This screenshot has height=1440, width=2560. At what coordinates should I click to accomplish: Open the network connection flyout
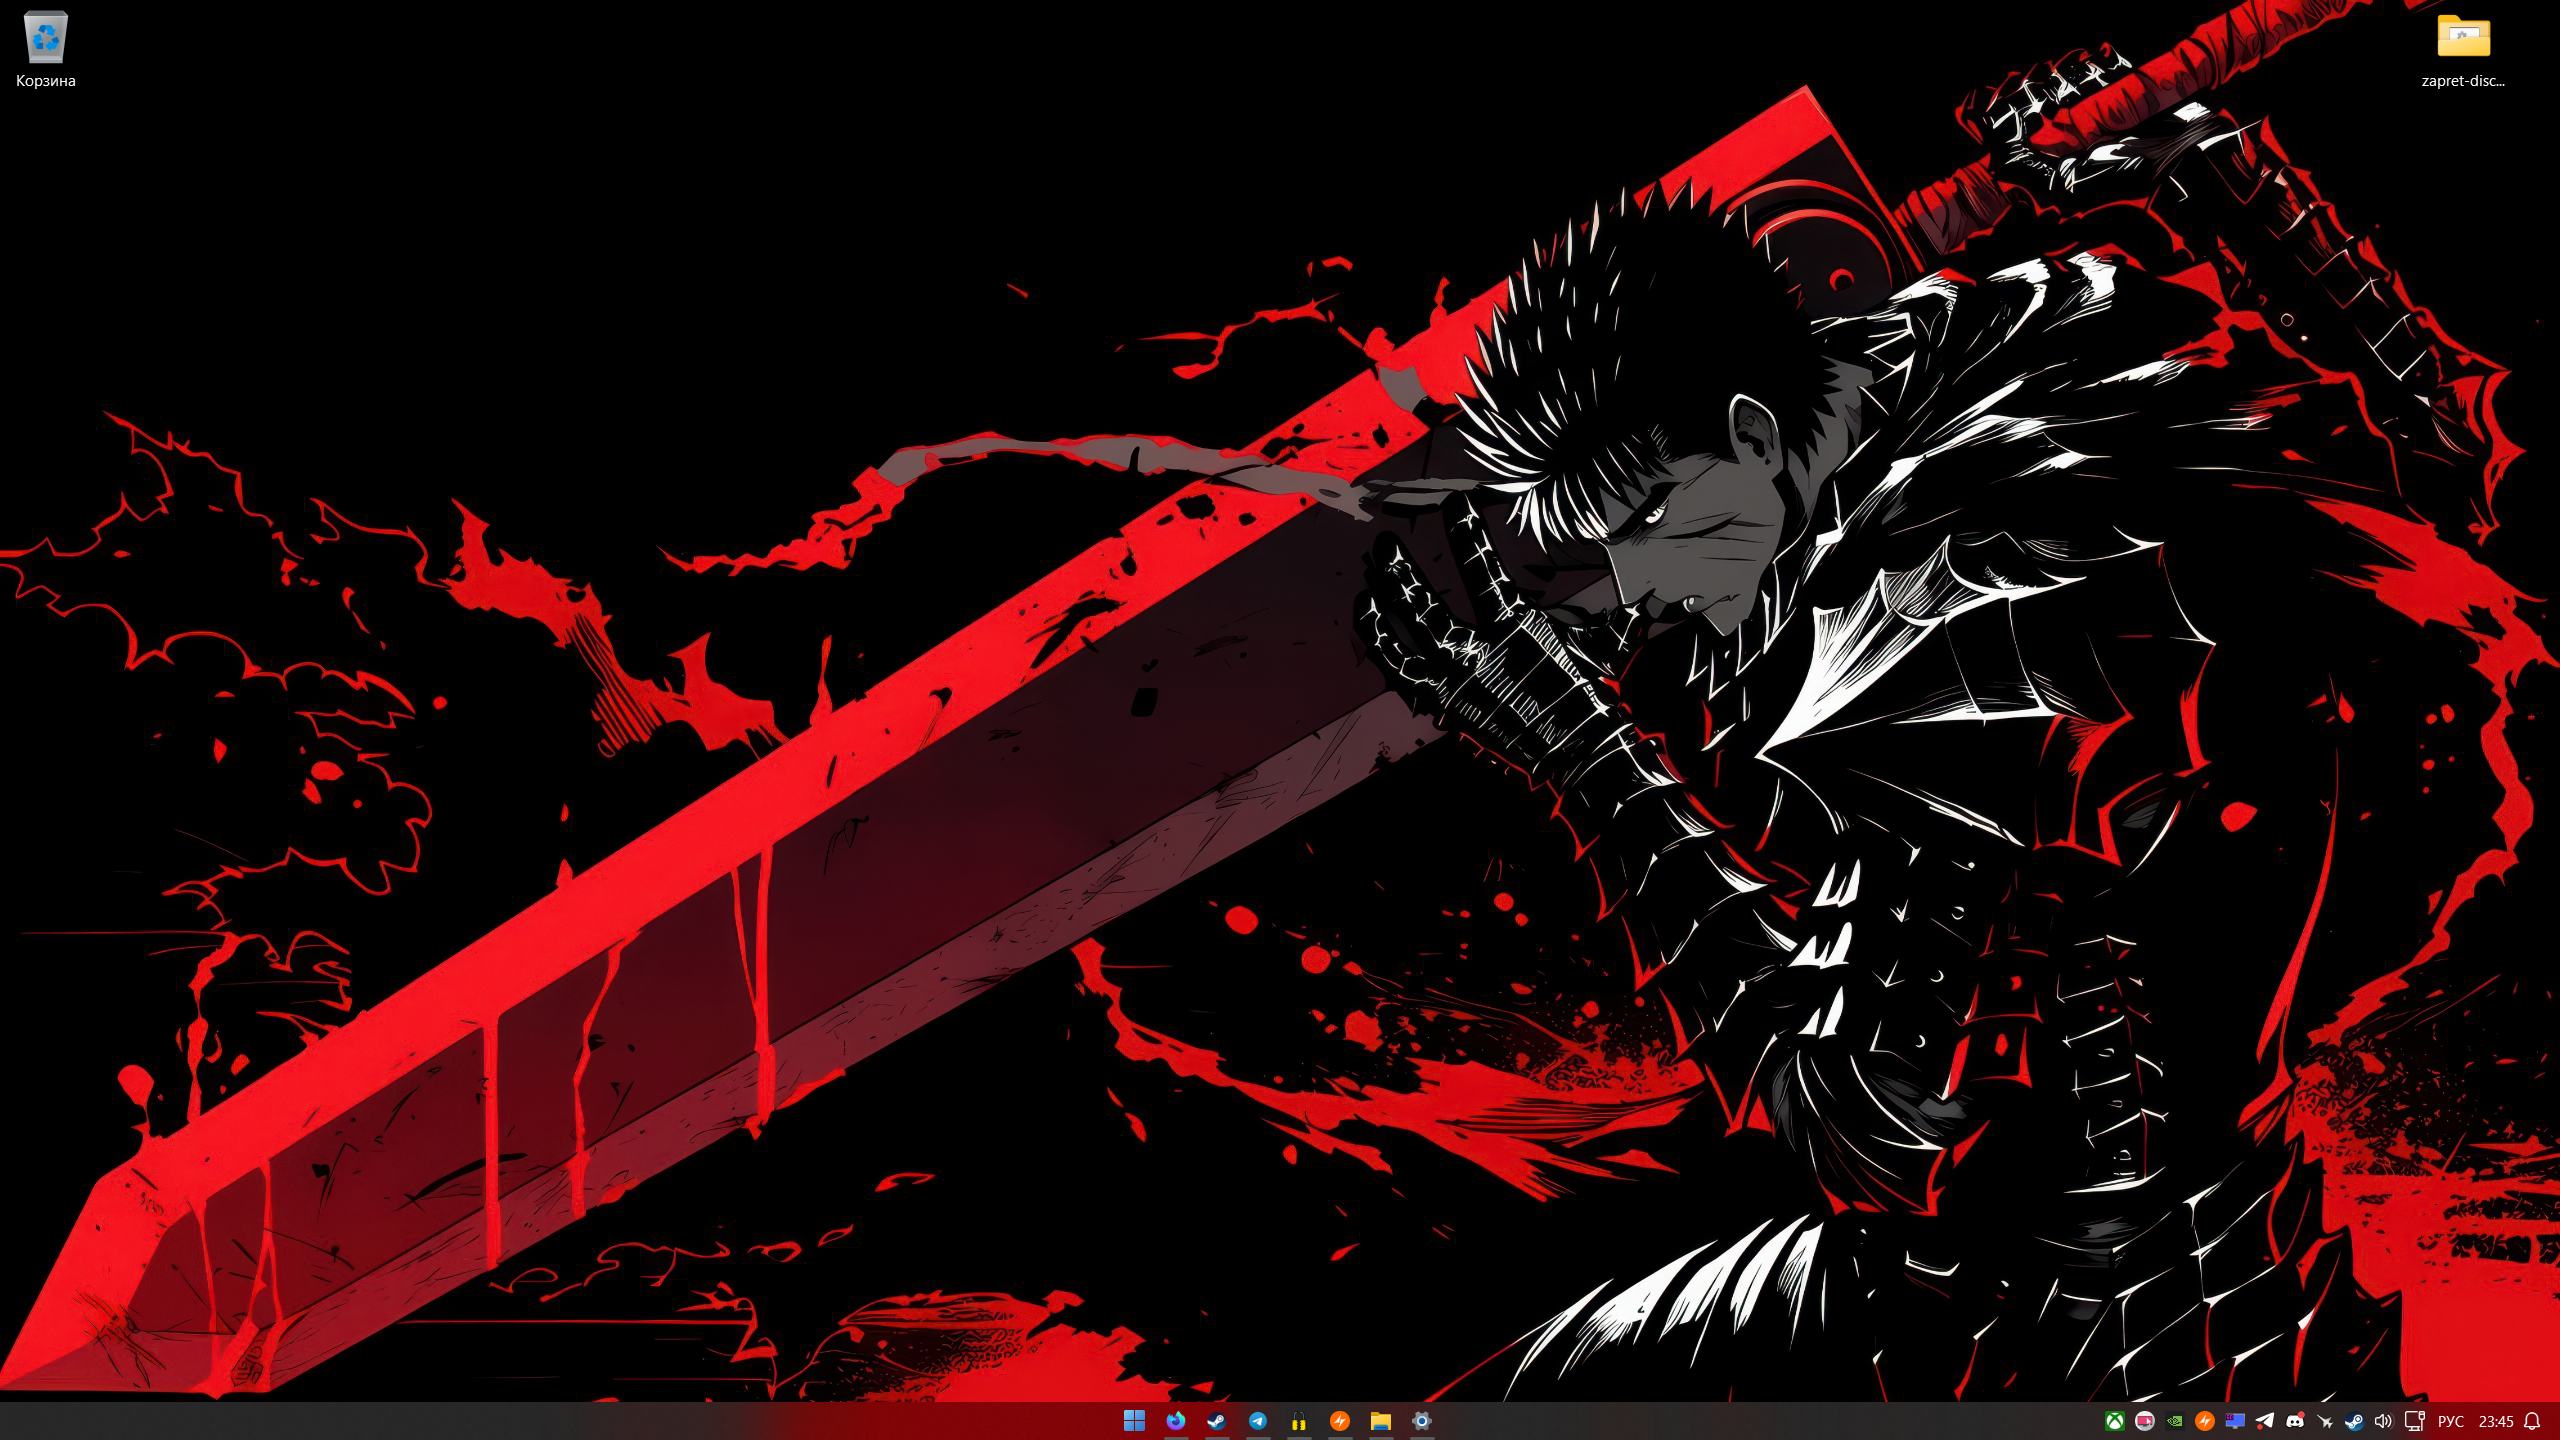(2414, 1421)
